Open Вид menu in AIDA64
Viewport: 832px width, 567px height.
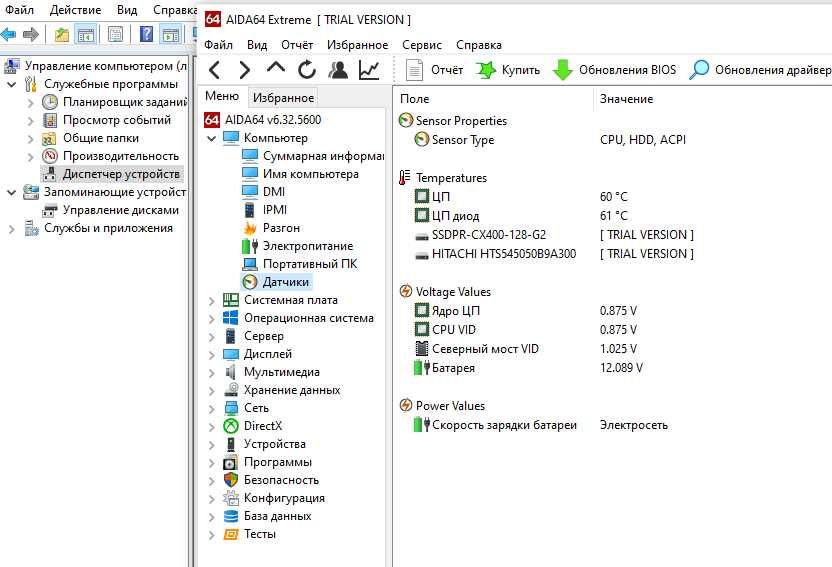[257, 45]
